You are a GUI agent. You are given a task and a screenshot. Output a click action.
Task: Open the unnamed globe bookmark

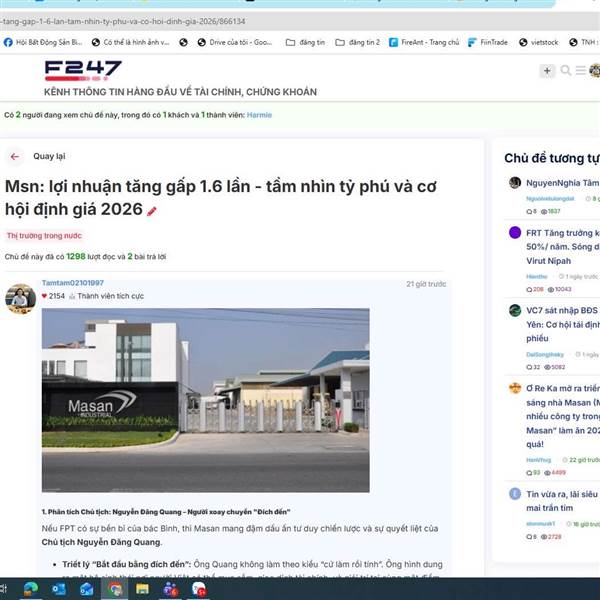point(184,42)
